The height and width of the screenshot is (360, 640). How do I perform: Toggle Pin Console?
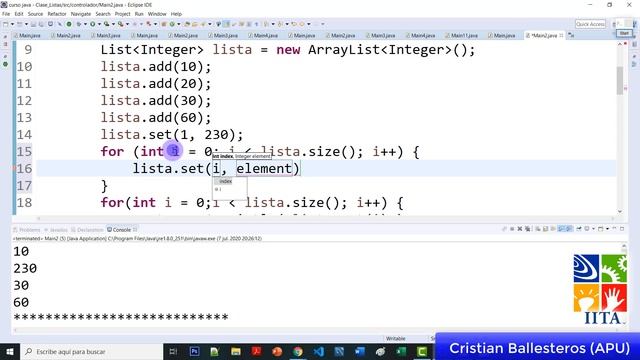[x=578, y=229]
